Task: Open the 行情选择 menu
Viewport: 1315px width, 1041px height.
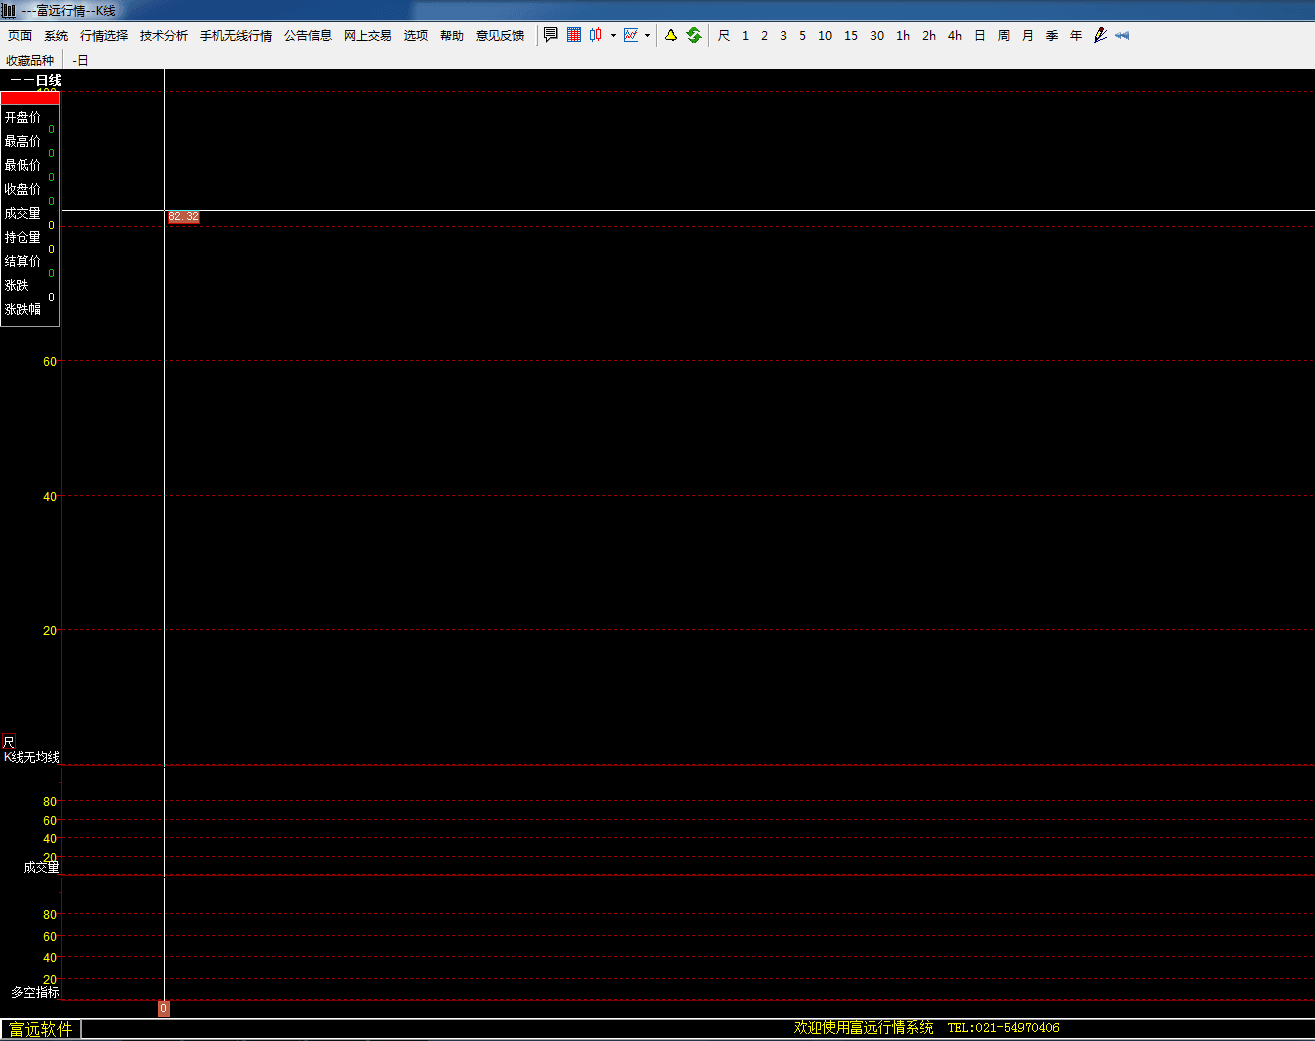Action: (x=104, y=35)
